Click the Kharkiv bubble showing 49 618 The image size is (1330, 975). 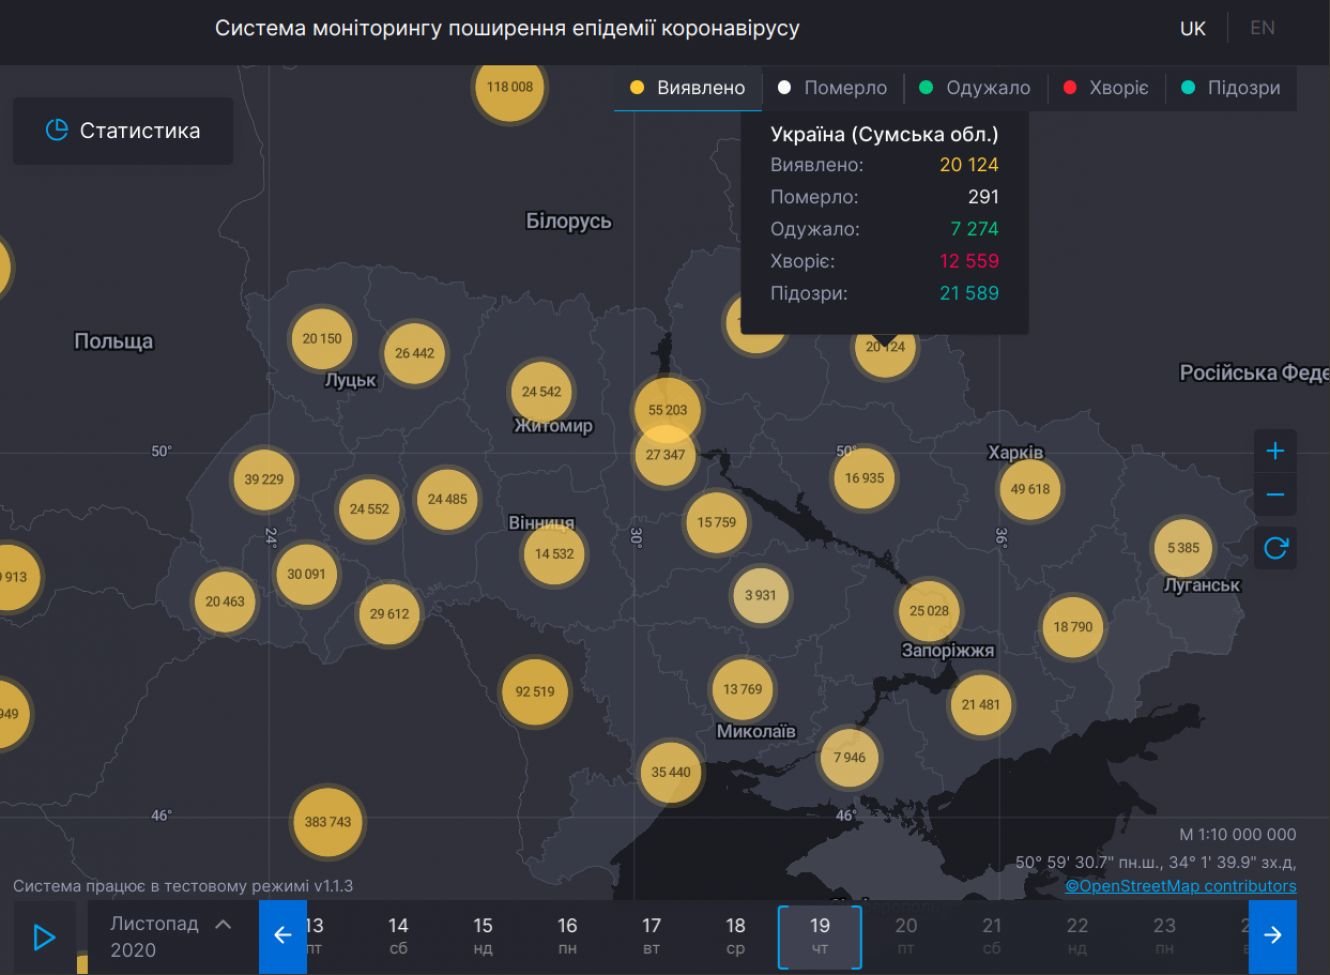point(1030,490)
